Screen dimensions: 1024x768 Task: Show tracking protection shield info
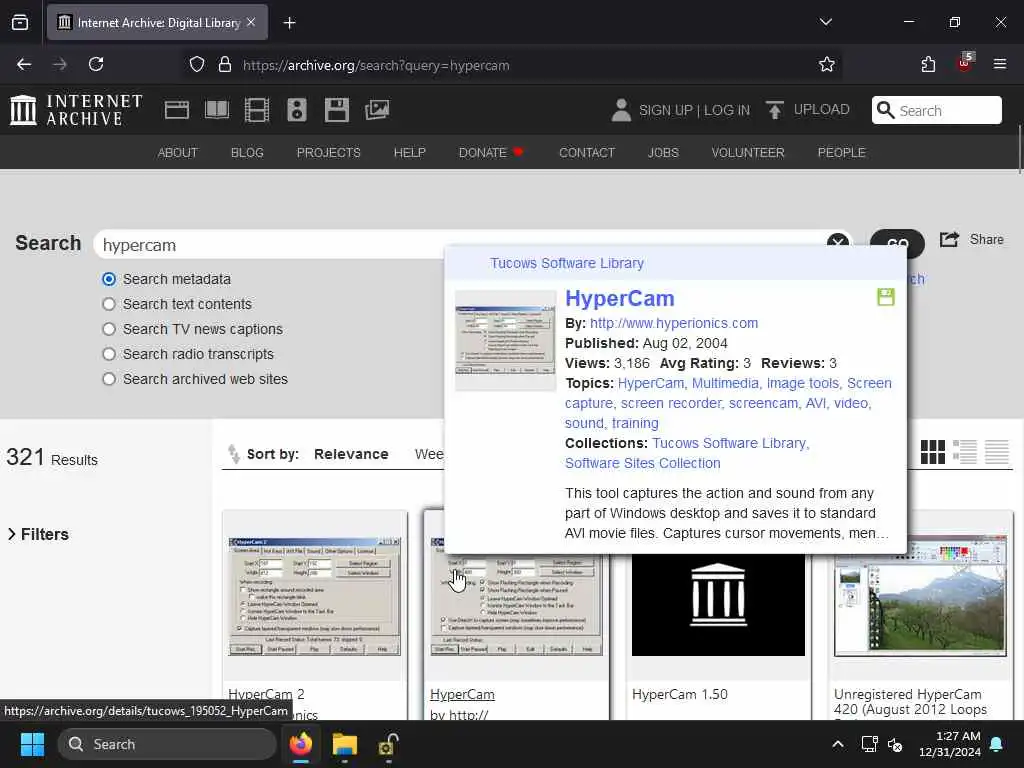(197, 65)
